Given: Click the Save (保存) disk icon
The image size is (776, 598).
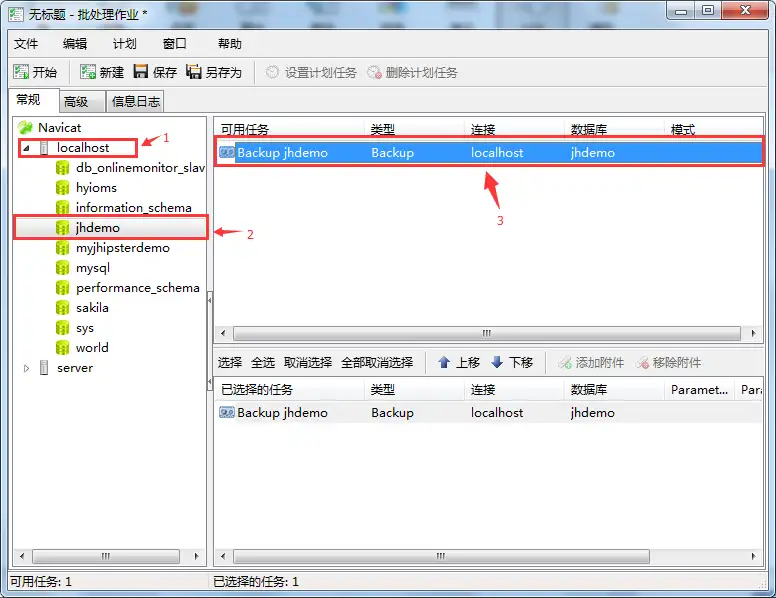Looking at the screenshot, I should (x=141, y=72).
